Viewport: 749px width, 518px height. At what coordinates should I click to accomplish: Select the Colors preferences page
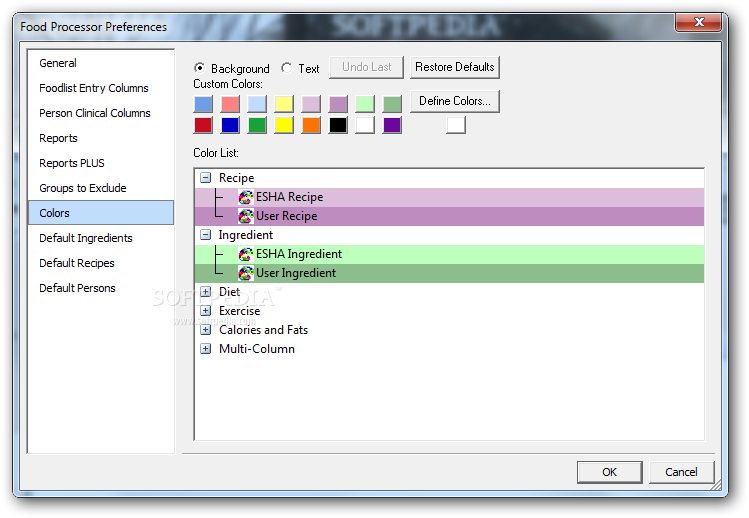[x=101, y=213]
